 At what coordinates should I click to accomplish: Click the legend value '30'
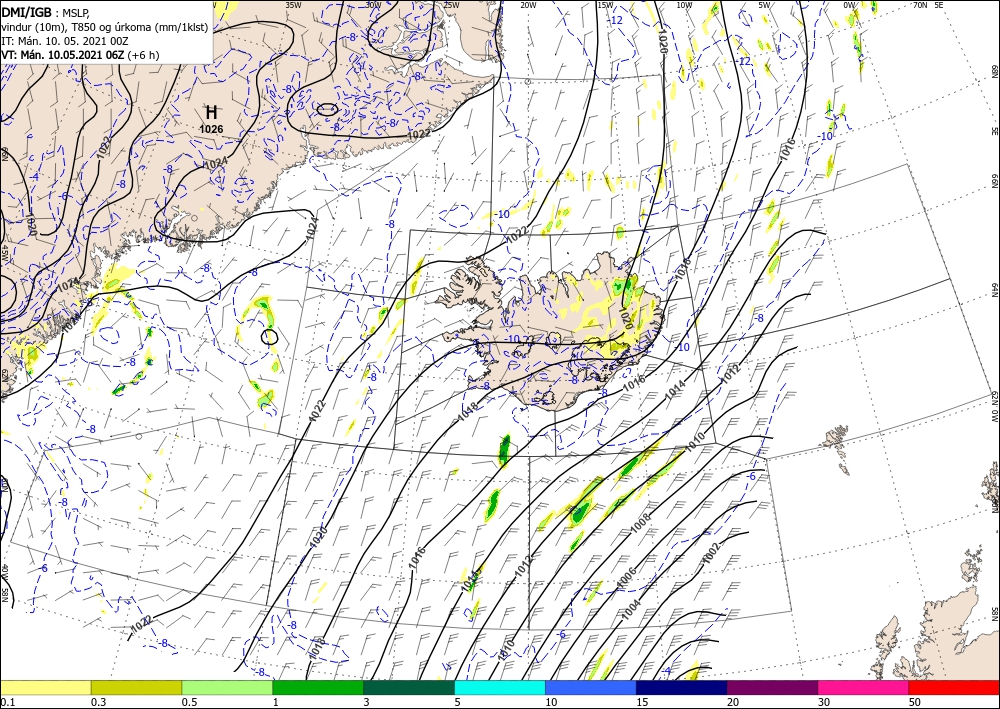click(823, 702)
